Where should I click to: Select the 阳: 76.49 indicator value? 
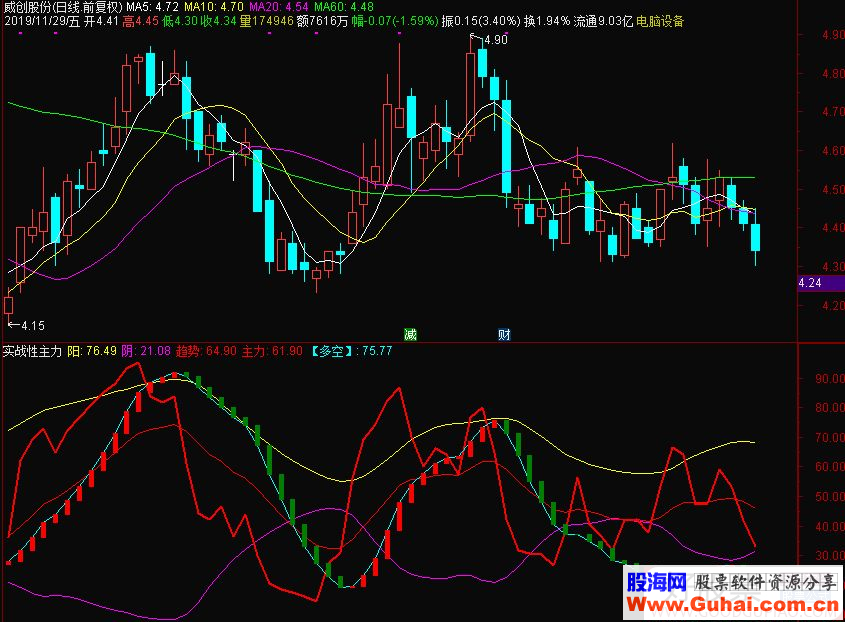pos(92,351)
